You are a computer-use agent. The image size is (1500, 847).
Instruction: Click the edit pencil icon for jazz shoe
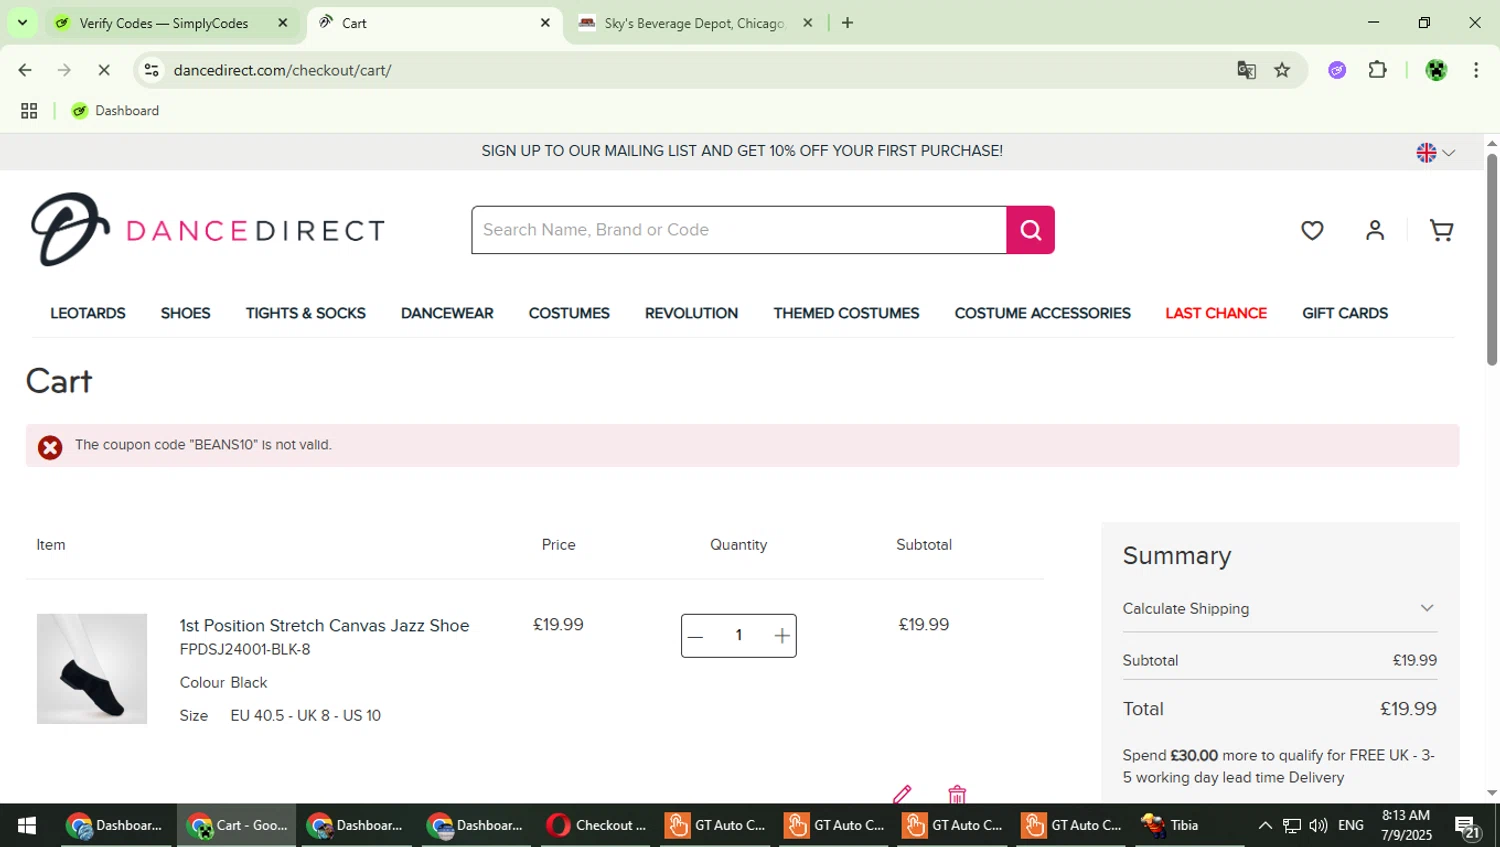point(902,794)
